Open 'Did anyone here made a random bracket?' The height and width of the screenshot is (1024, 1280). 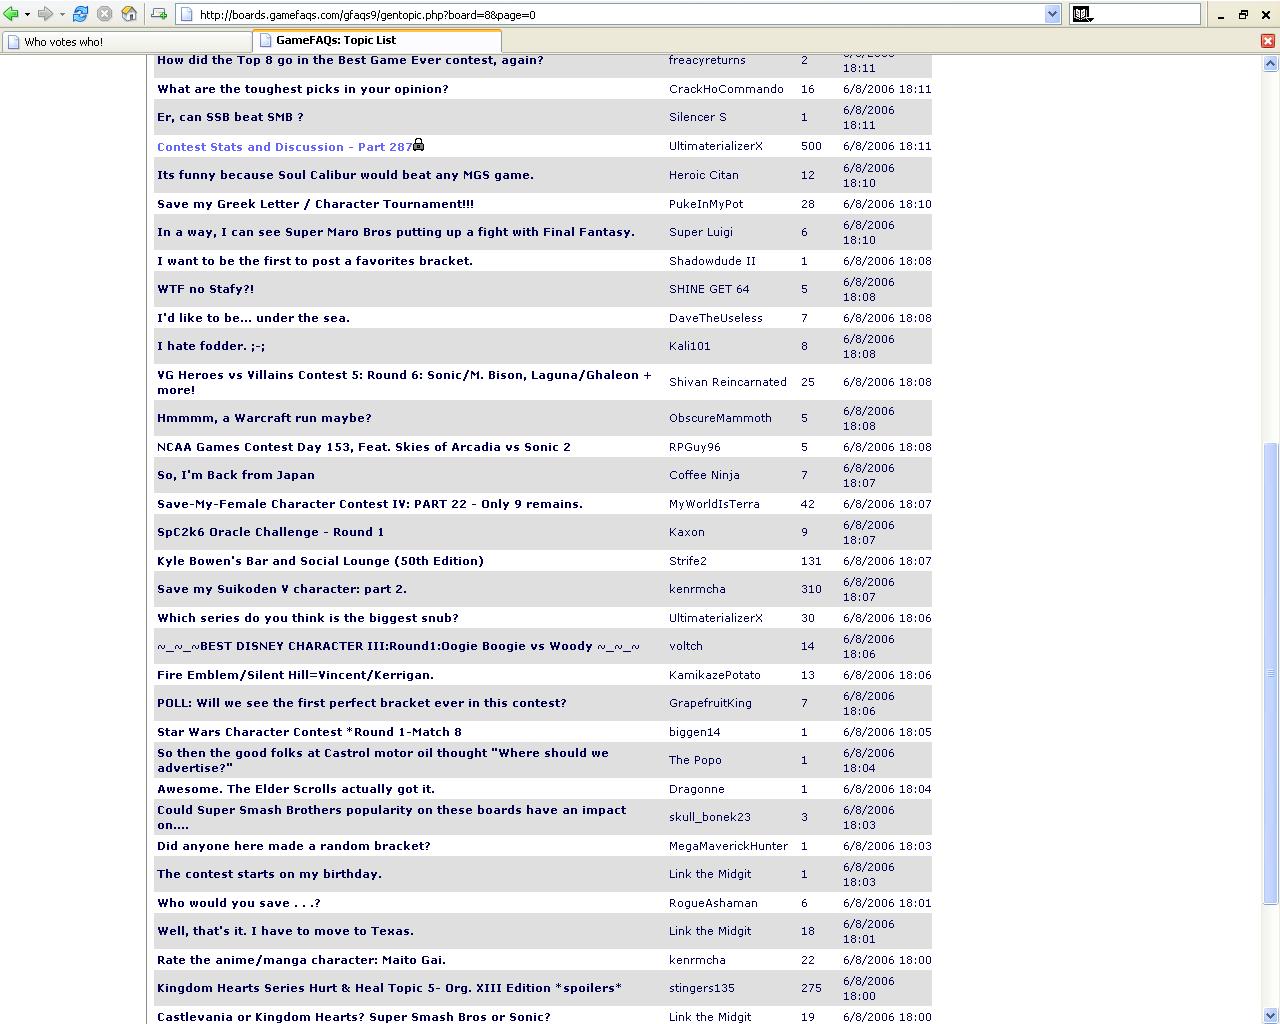point(293,846)
